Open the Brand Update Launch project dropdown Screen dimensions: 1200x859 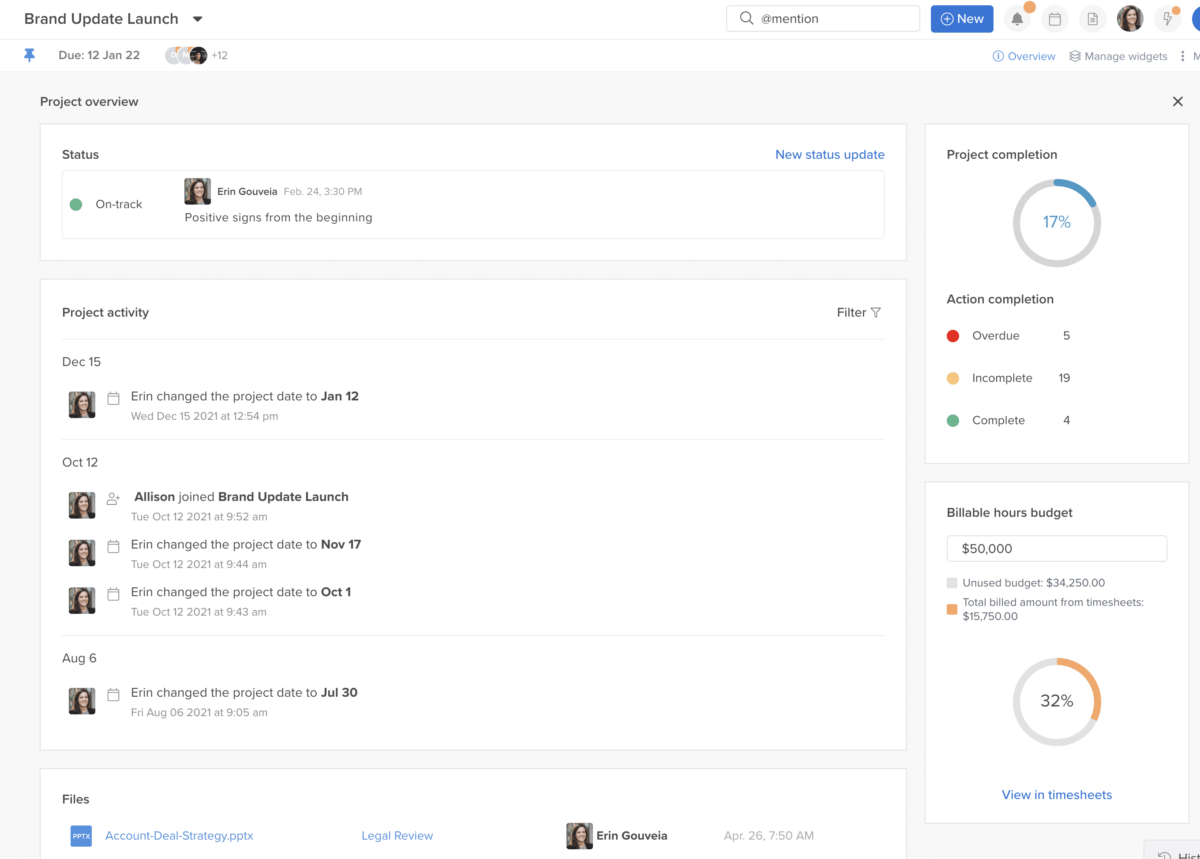click(x=197, y=18)
